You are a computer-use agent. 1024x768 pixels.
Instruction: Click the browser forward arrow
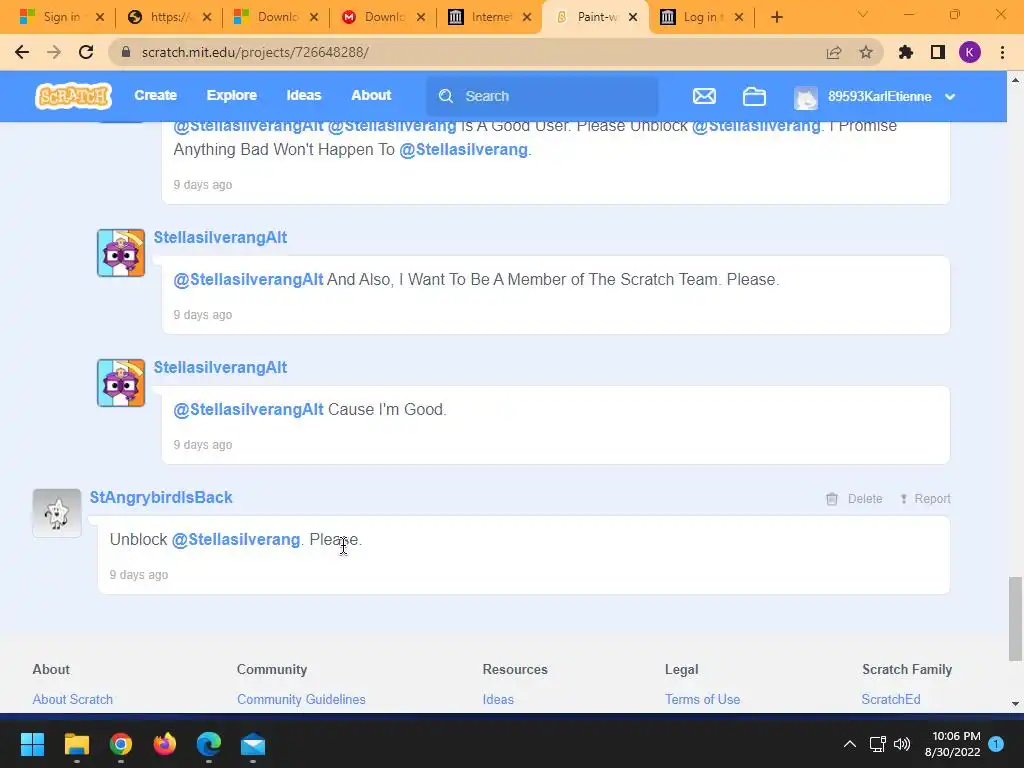point(54,52)
